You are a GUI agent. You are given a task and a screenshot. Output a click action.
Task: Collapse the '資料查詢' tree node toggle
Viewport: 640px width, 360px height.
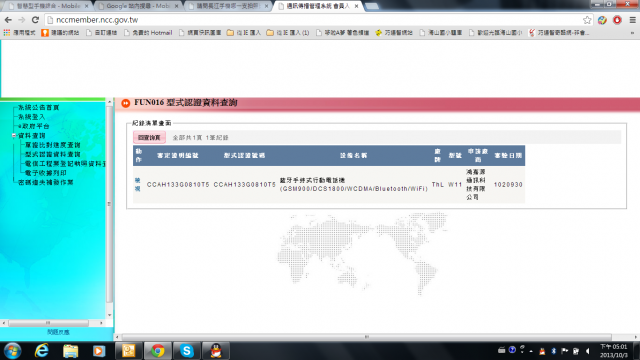click(14, 136)
